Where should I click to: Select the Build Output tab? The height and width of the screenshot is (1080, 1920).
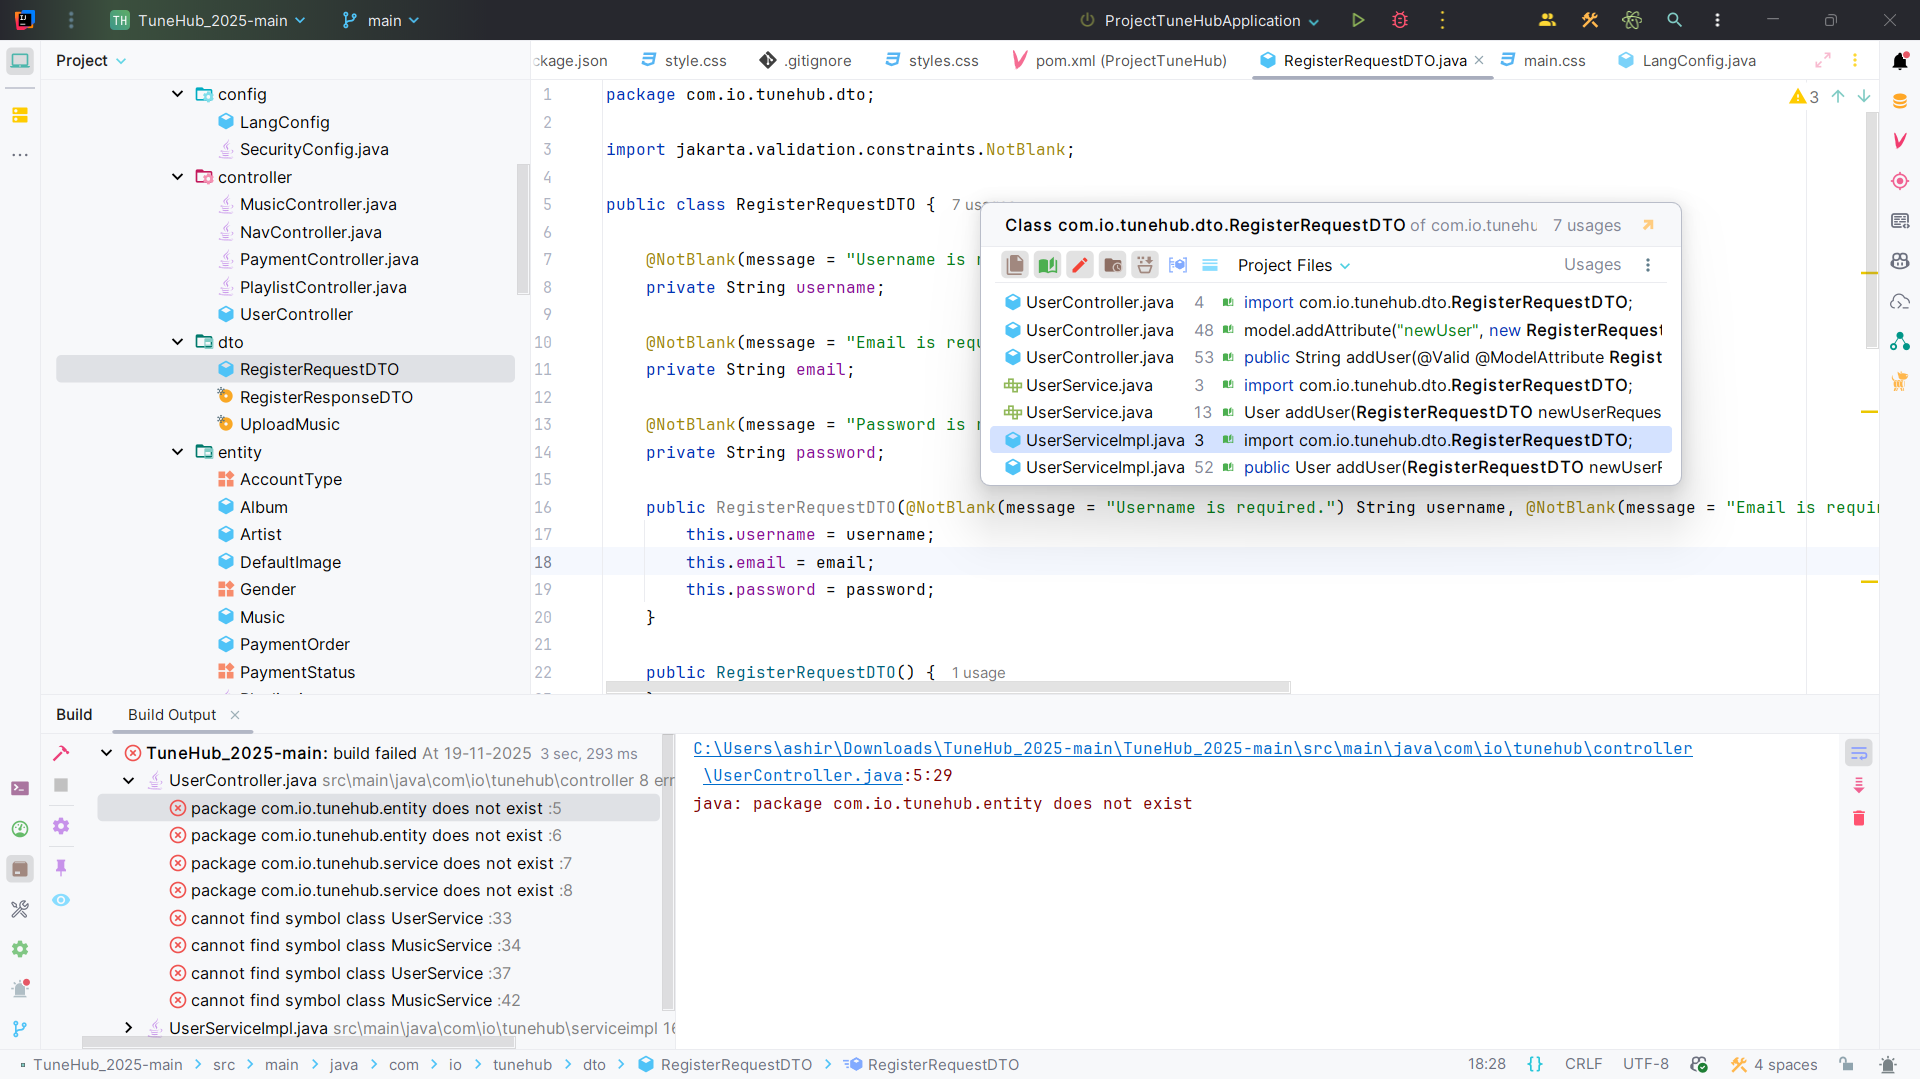tap(171, 715)
